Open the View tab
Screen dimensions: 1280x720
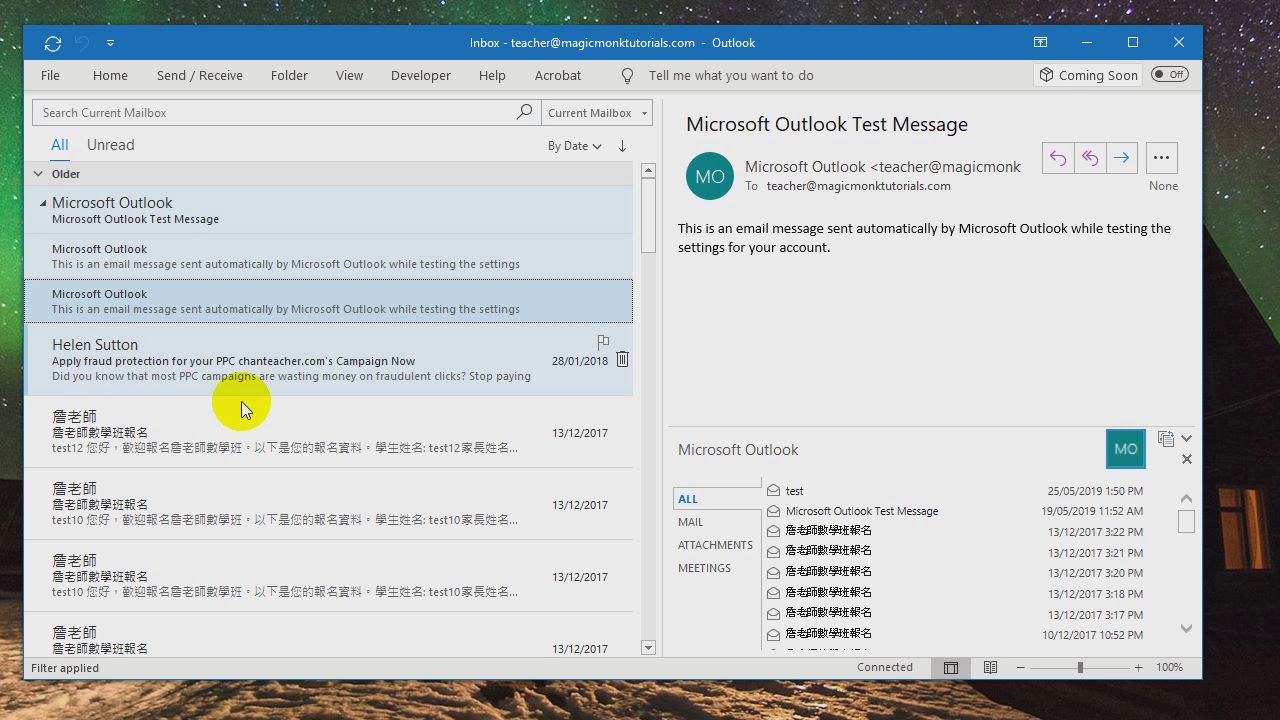(349, 75)
